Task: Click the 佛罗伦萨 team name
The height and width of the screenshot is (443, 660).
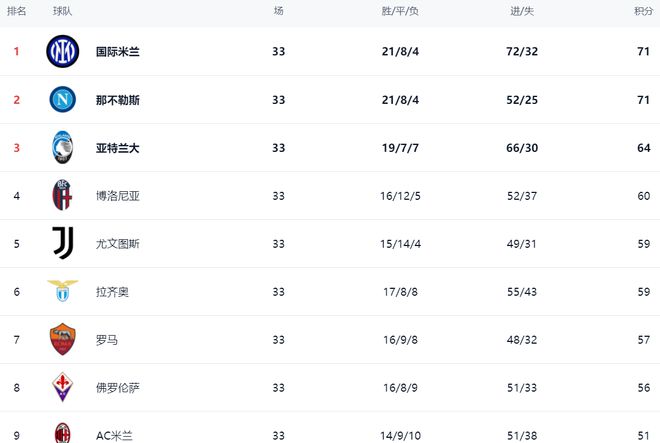Action: point(117,388)
